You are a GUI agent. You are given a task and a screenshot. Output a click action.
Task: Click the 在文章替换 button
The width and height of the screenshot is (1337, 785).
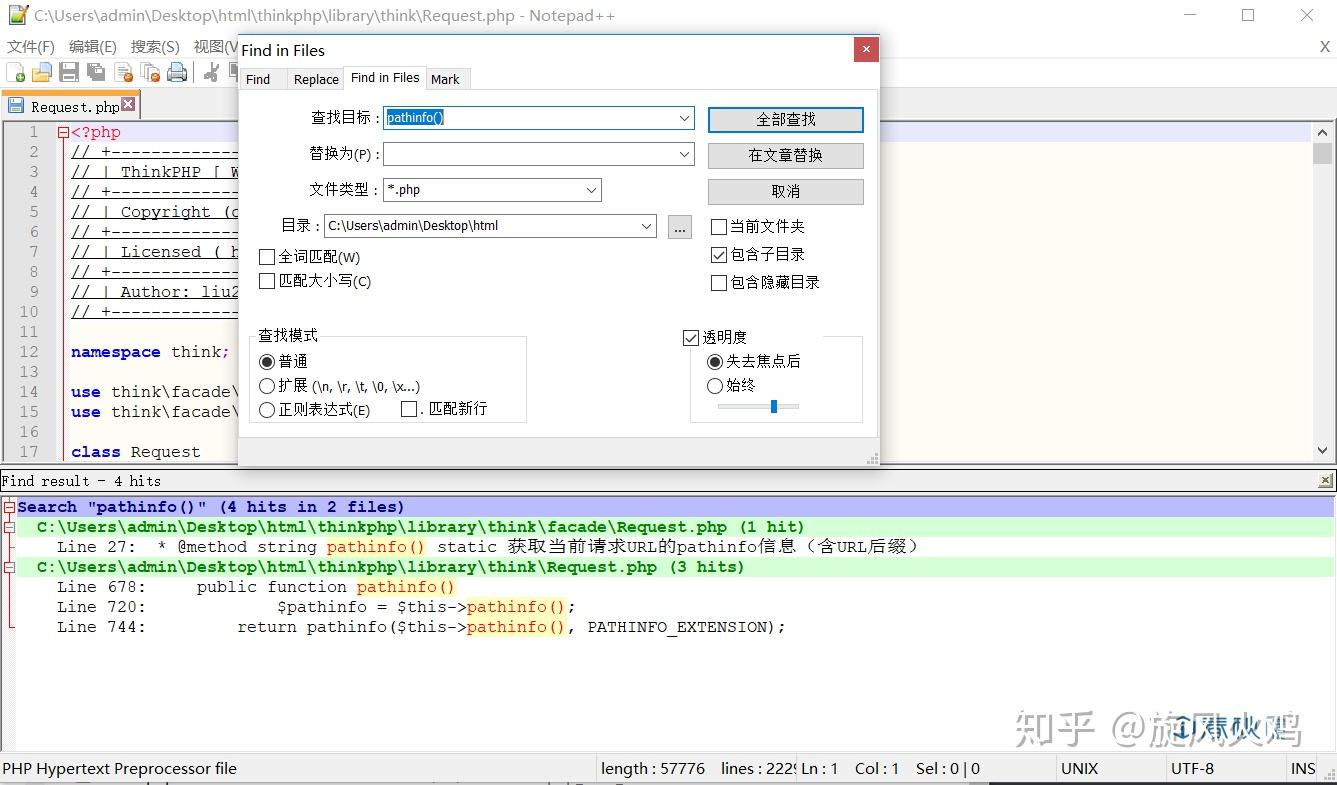point(786,156)
